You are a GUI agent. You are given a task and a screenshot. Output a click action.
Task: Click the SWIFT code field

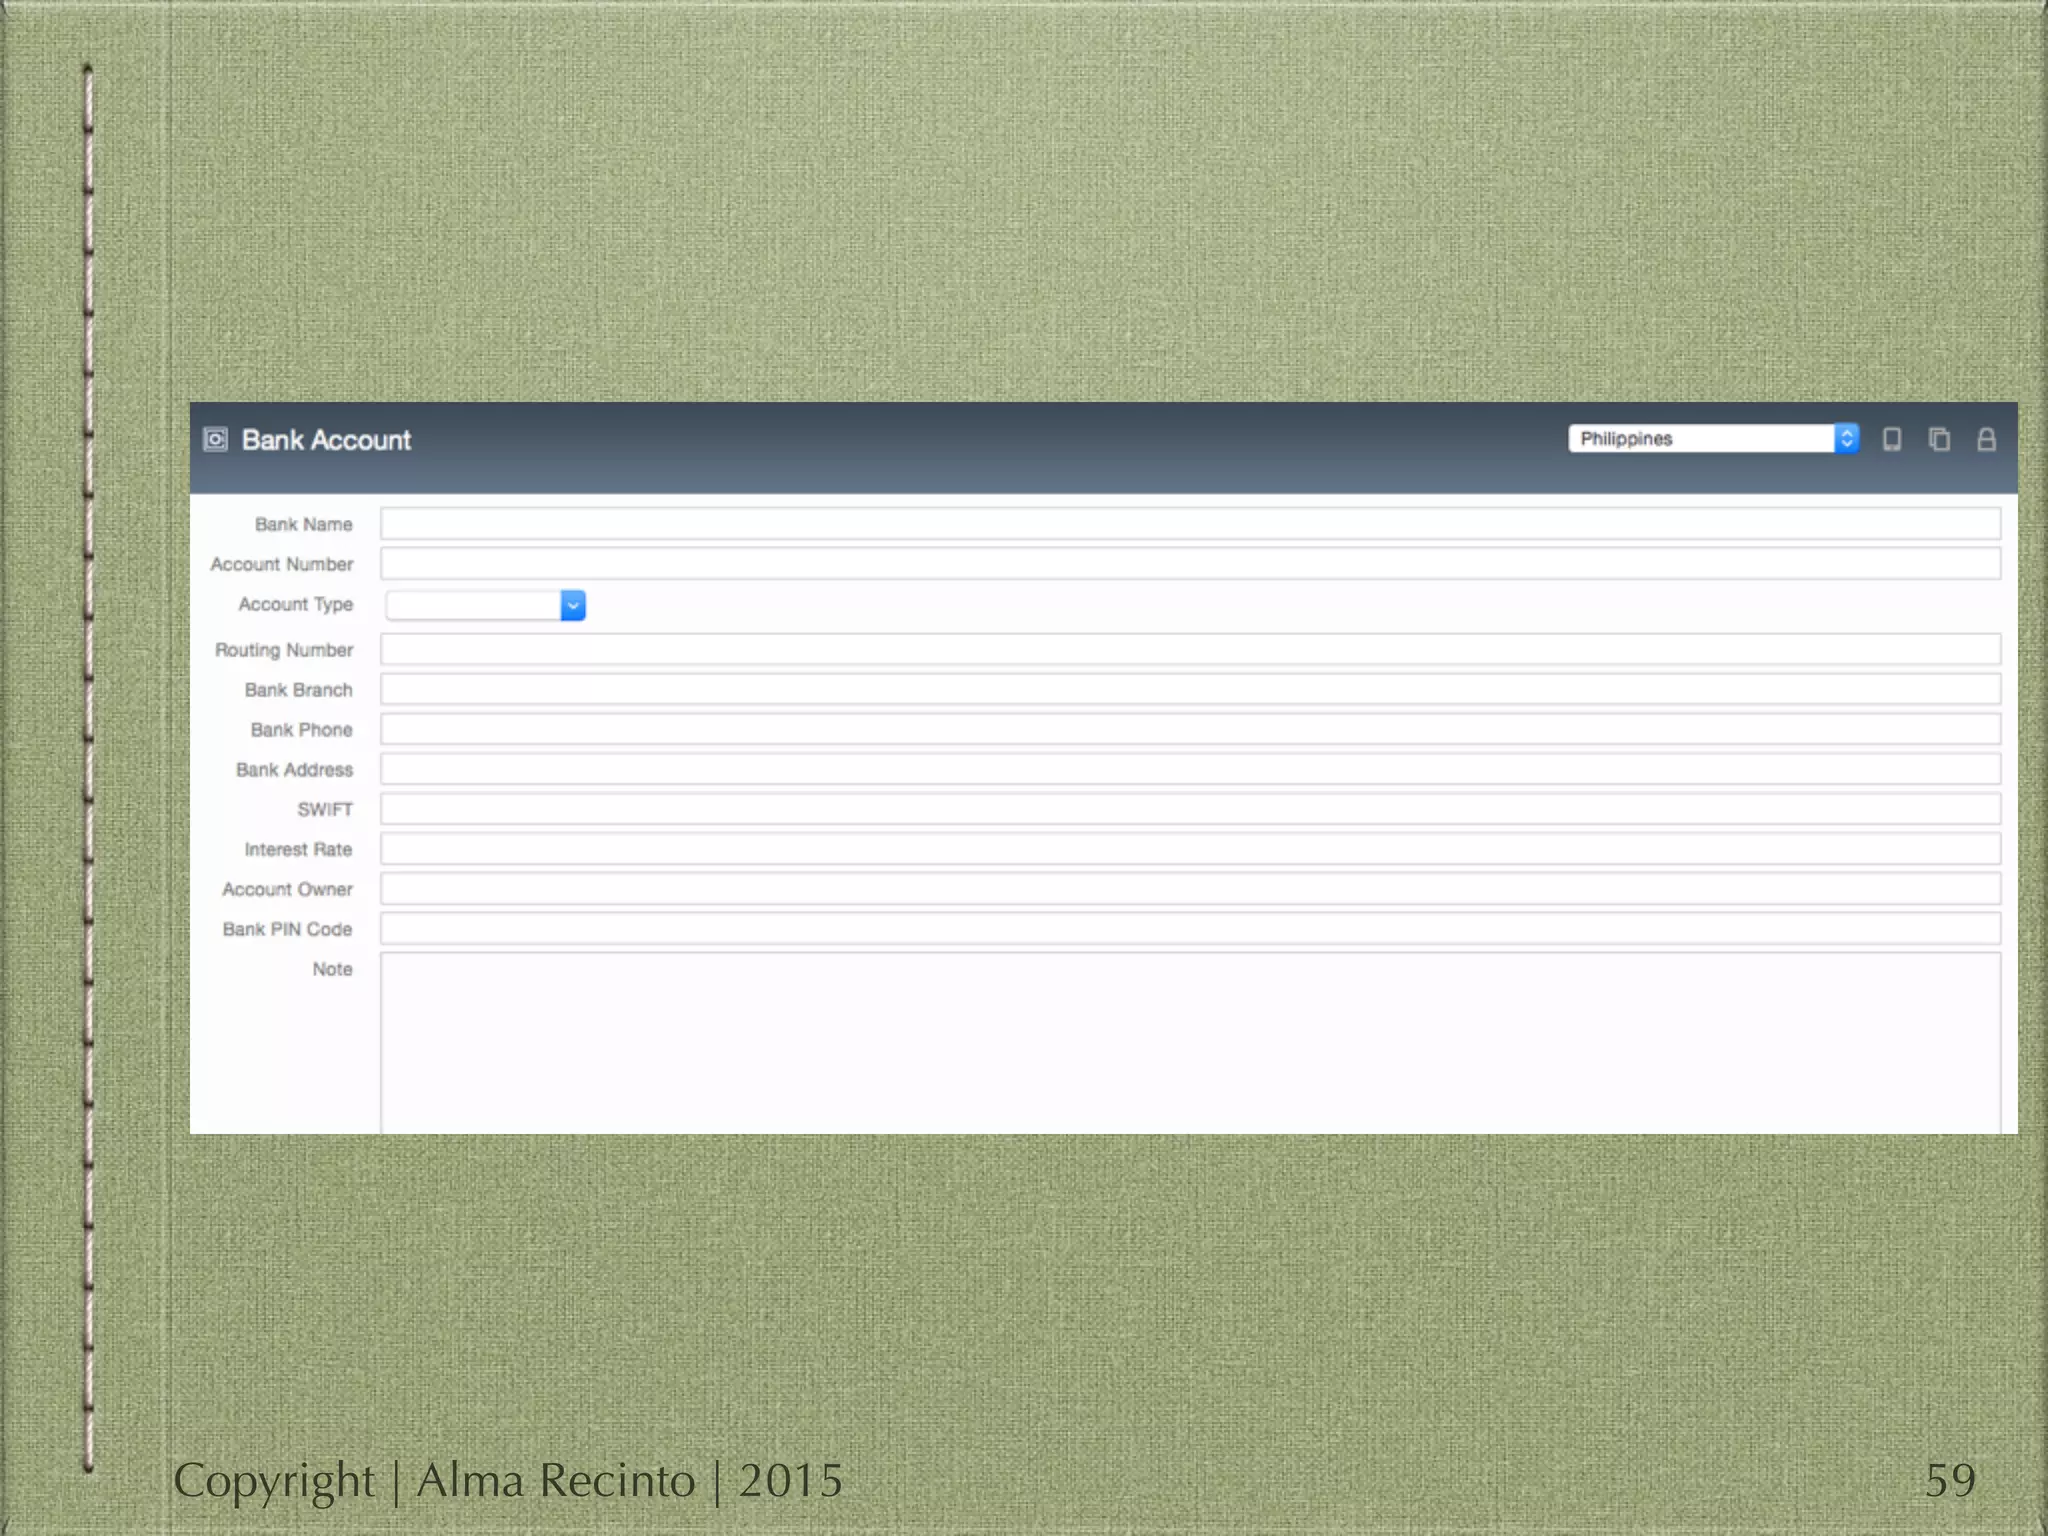1190,809
